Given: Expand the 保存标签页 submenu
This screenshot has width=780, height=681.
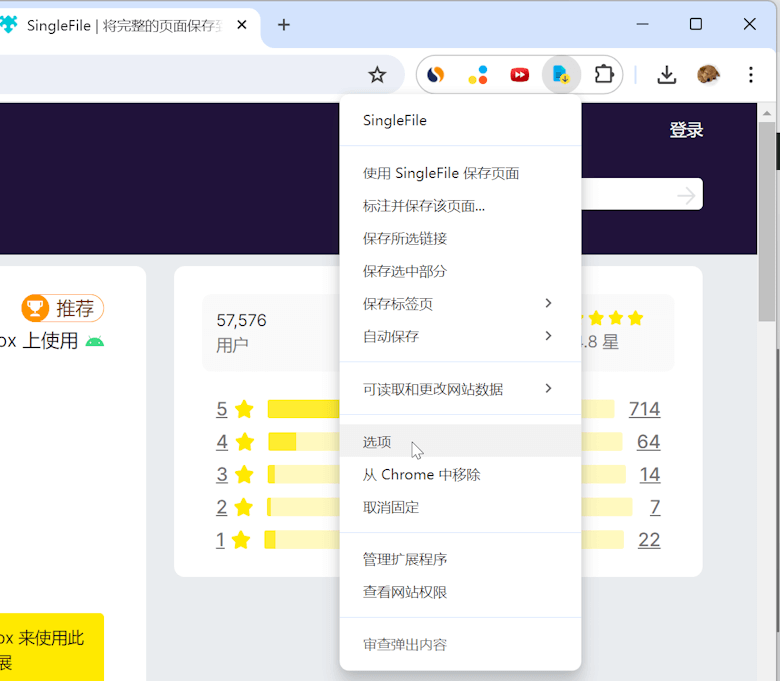Looking at the screenshot, I should point(460,304).
